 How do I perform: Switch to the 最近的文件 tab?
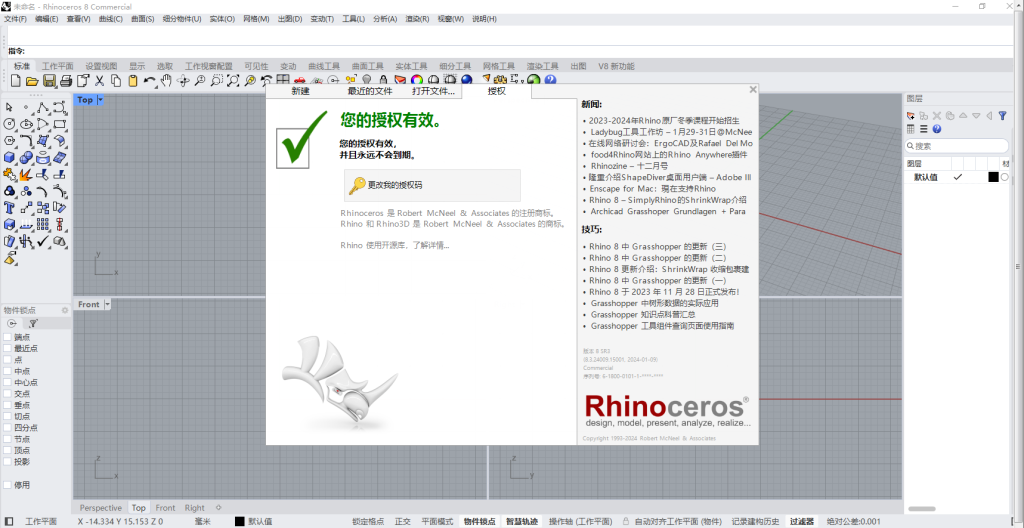[369, 91]
